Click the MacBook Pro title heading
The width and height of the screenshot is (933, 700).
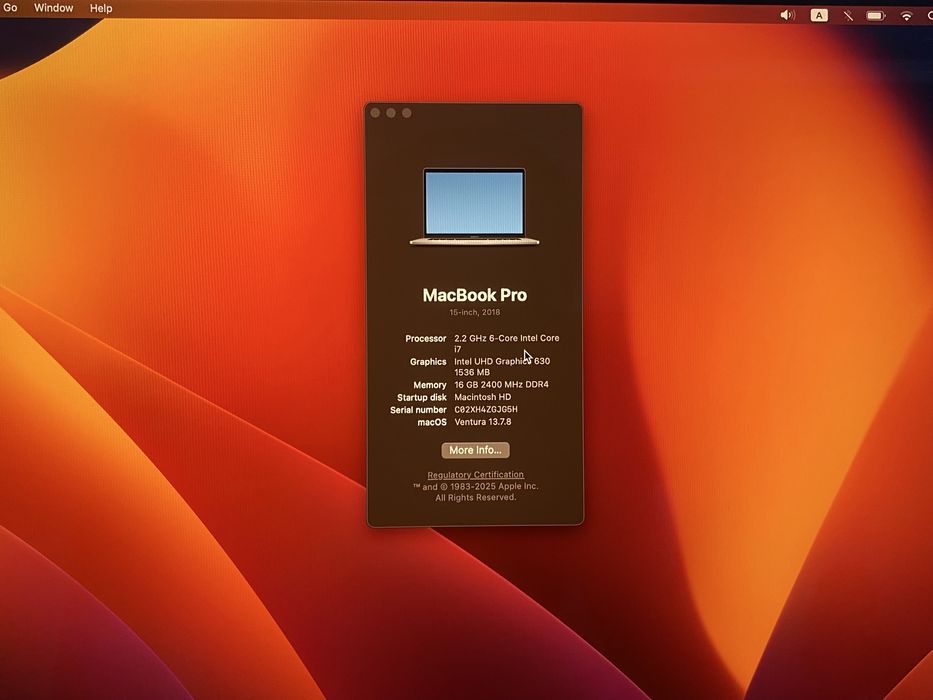pyautogui.click(x=474, y=295)
